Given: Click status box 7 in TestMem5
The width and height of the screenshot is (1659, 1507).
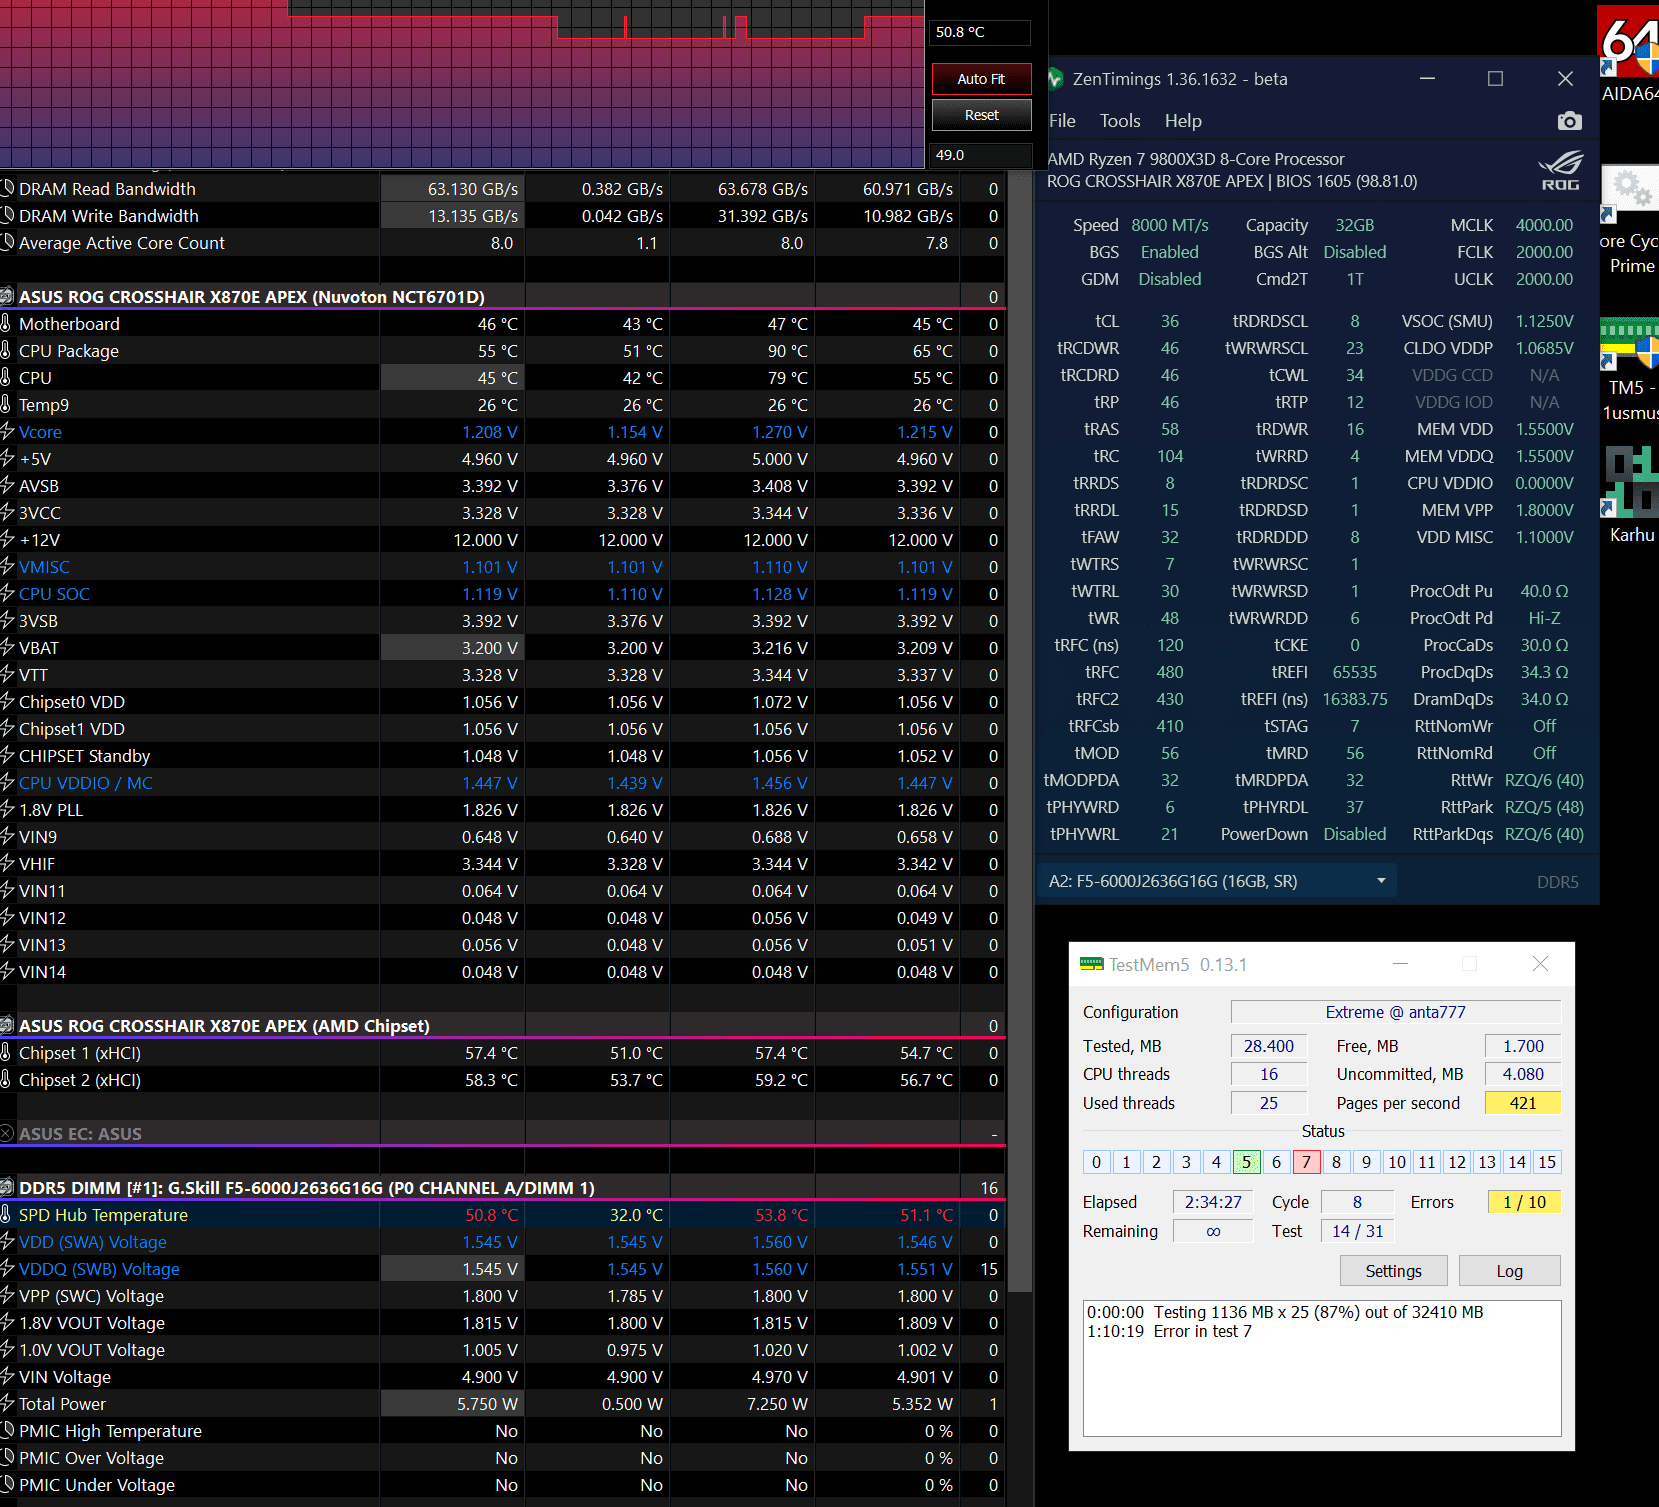Looking at the screenshot, I should click(1306, 1162).
